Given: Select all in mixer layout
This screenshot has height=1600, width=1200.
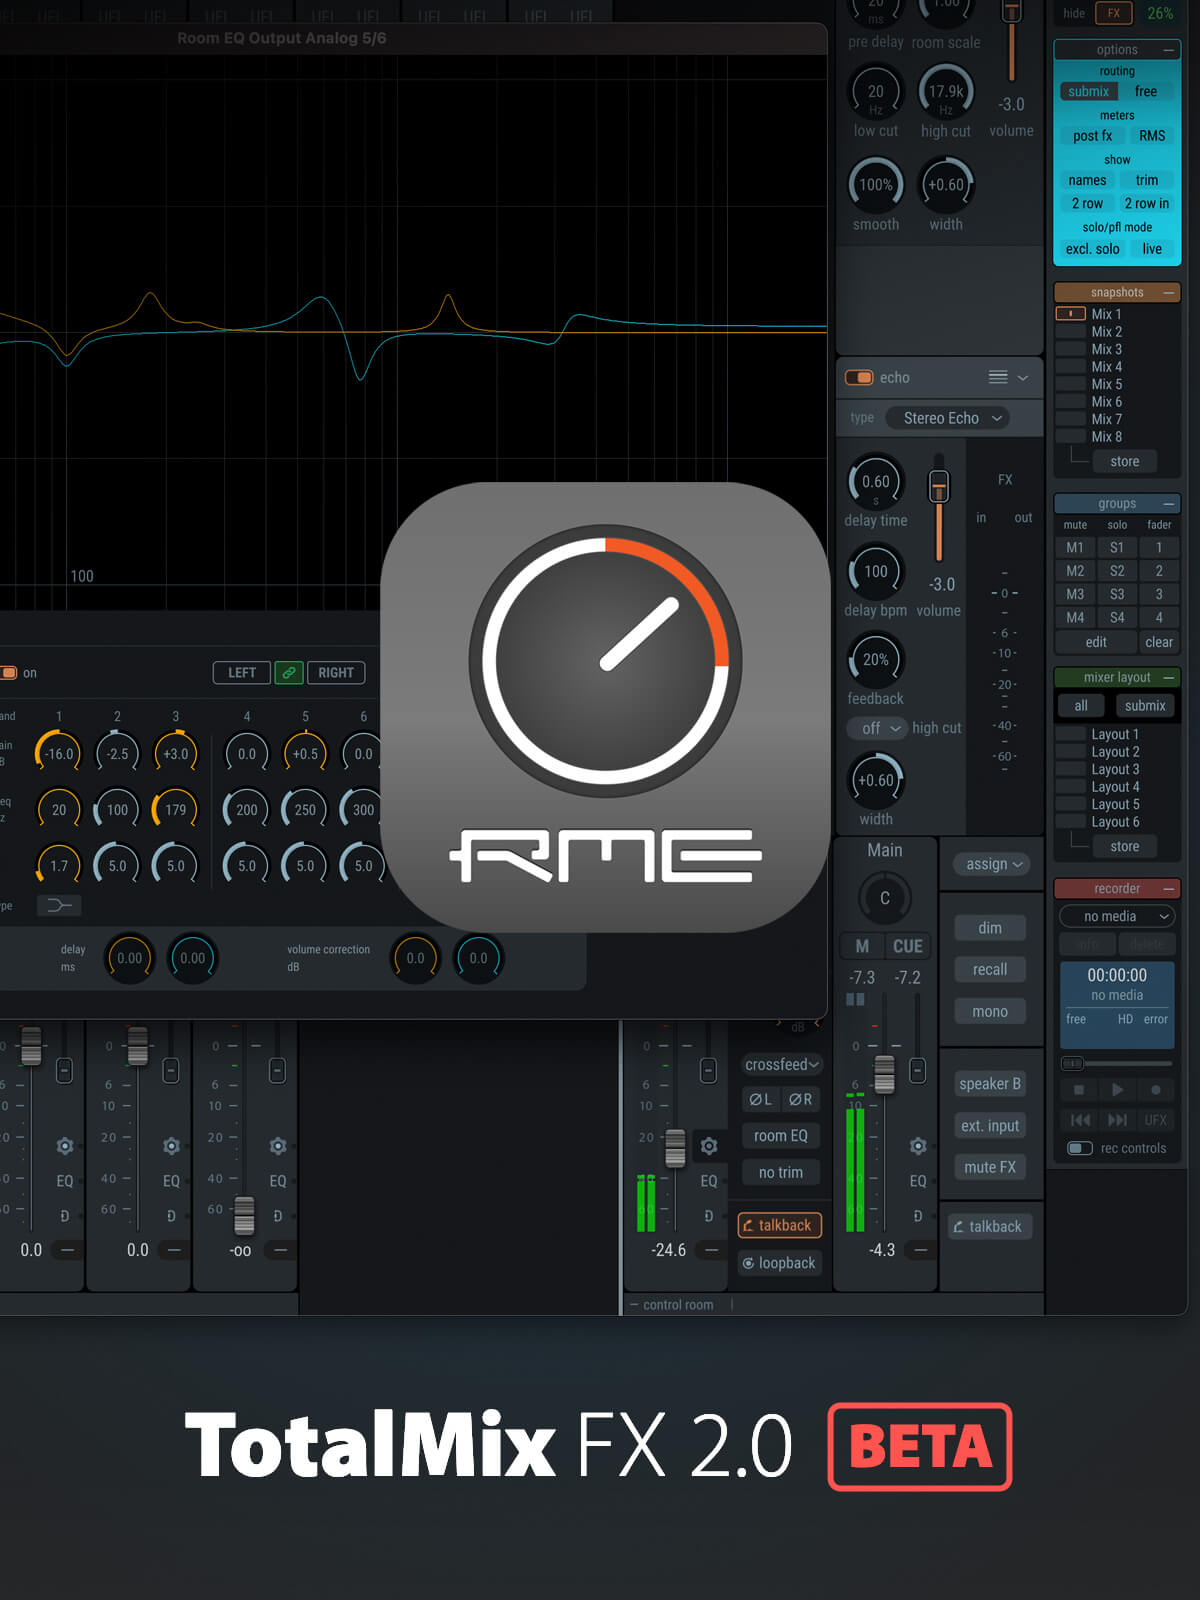Looking at the screenshot, I should (x=1081, y=705).
